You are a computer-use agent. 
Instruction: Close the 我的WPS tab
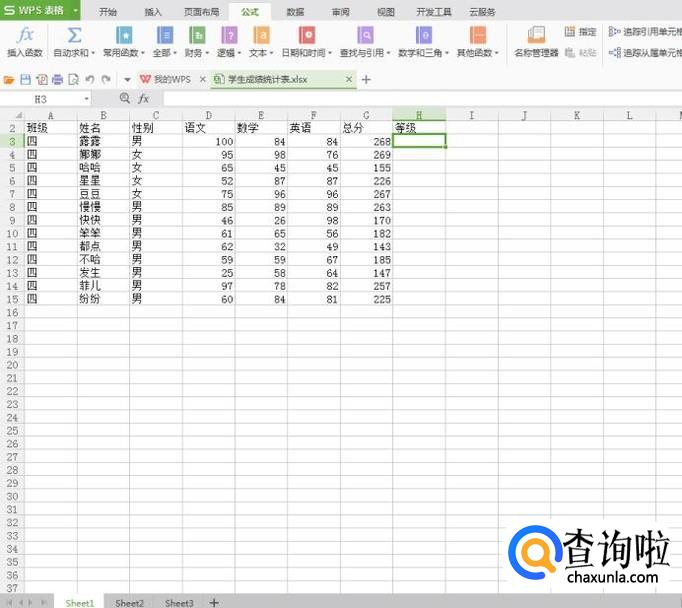click(203, 79)
